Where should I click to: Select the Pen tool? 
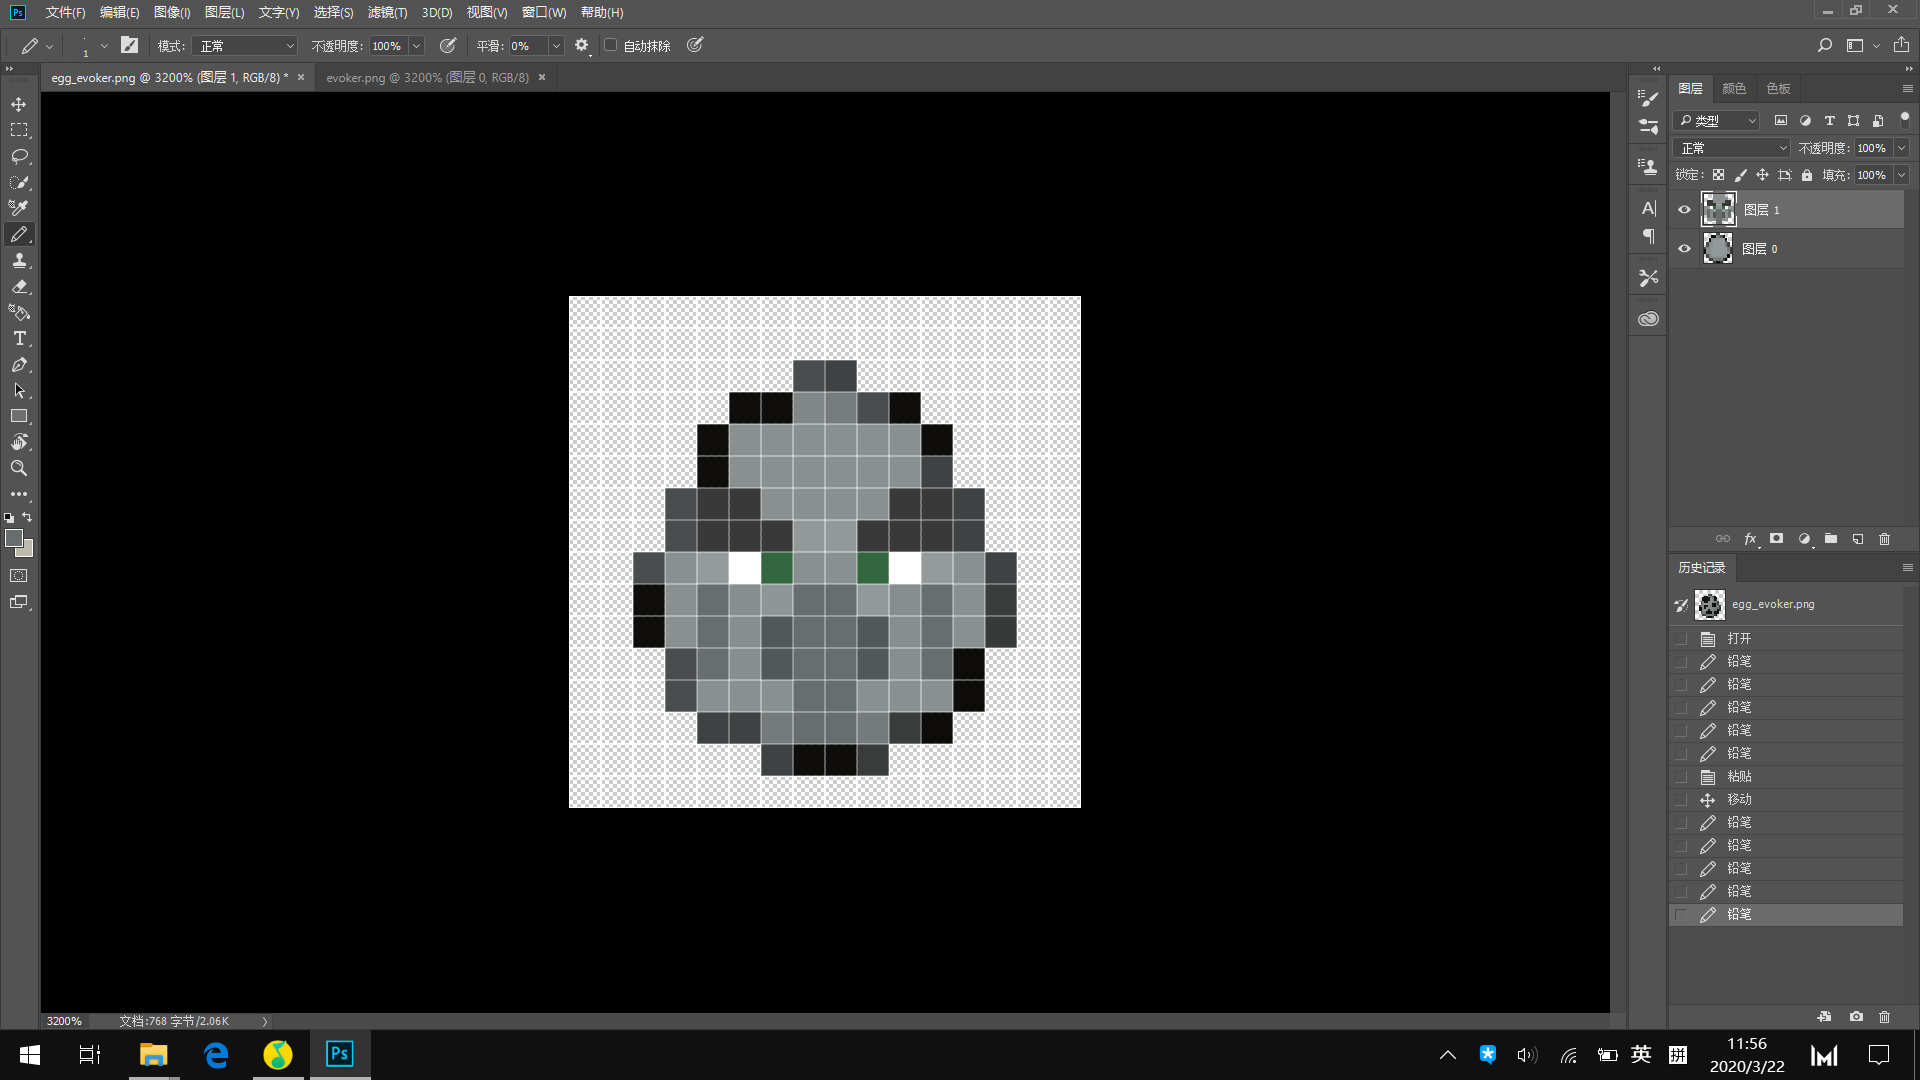[19, 364]
